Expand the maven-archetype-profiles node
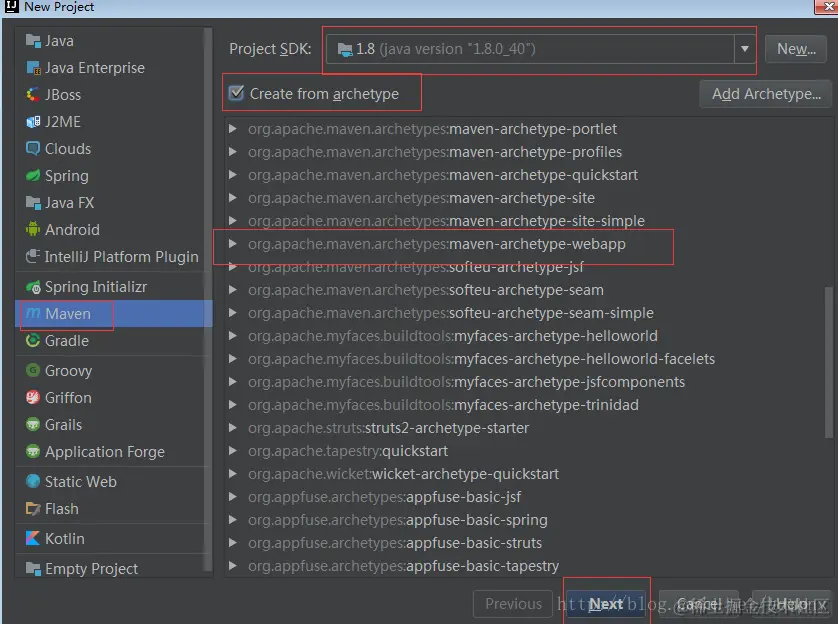838x624 pixels. point(232,152)
